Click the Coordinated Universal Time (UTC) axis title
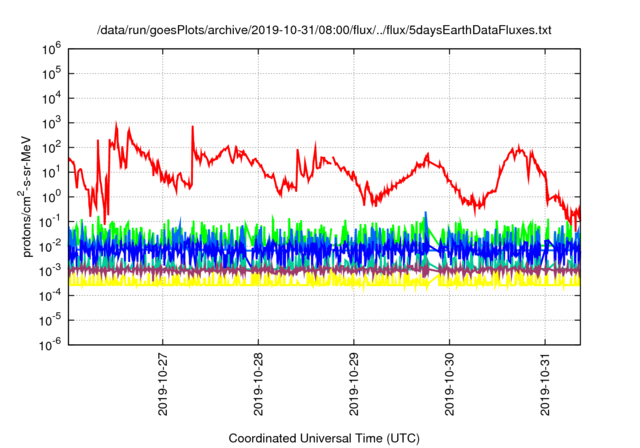The height and width of the screenshot is (448, 640). click(324, 439)
